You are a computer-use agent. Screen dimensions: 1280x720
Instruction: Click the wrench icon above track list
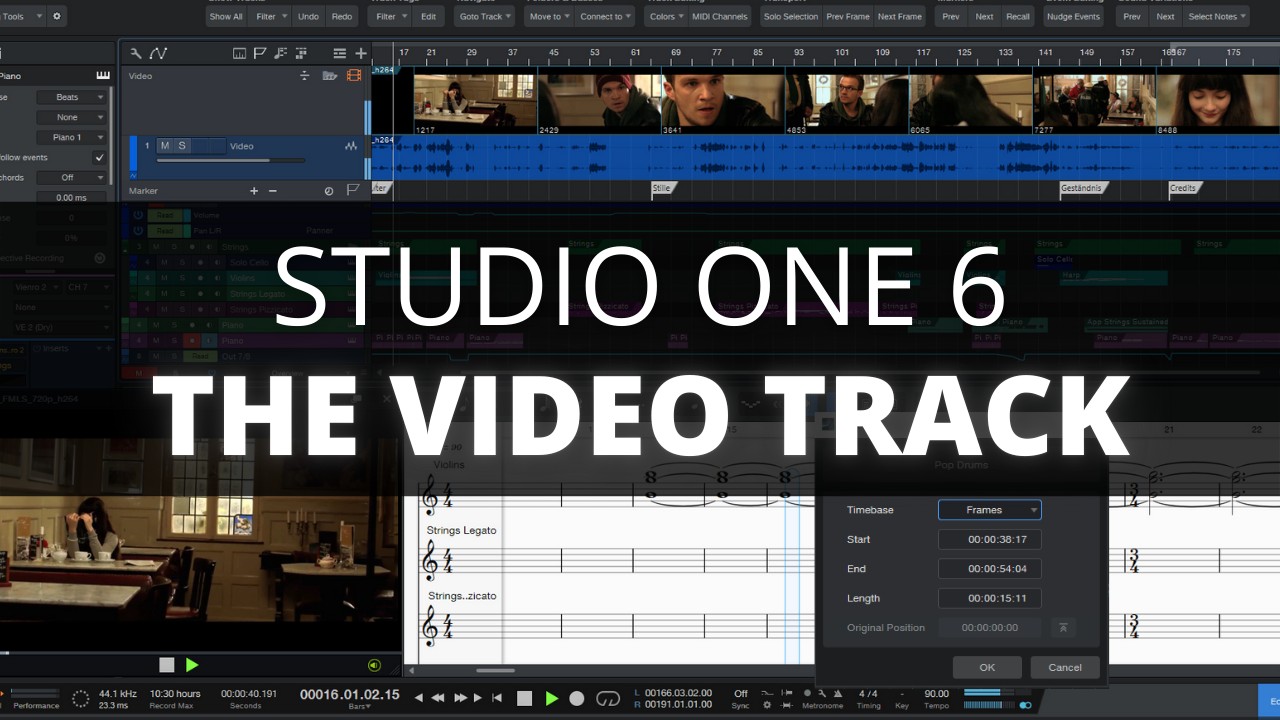[137, 53]
